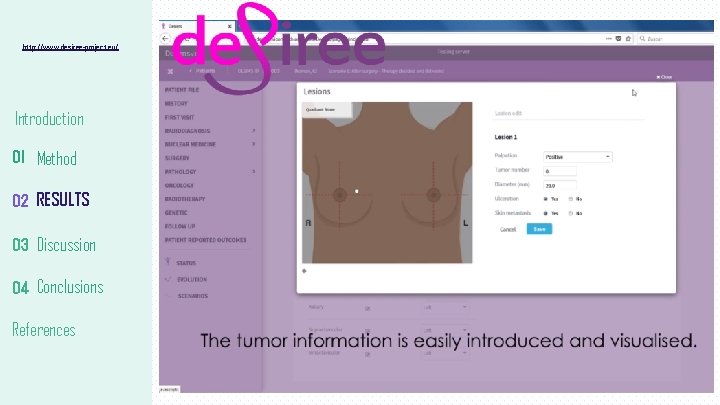Image resolution: width=720 pixels, height=405 pixels.
Task: Click the Pocket shield icon in address bar
Action: click(619, 39)
